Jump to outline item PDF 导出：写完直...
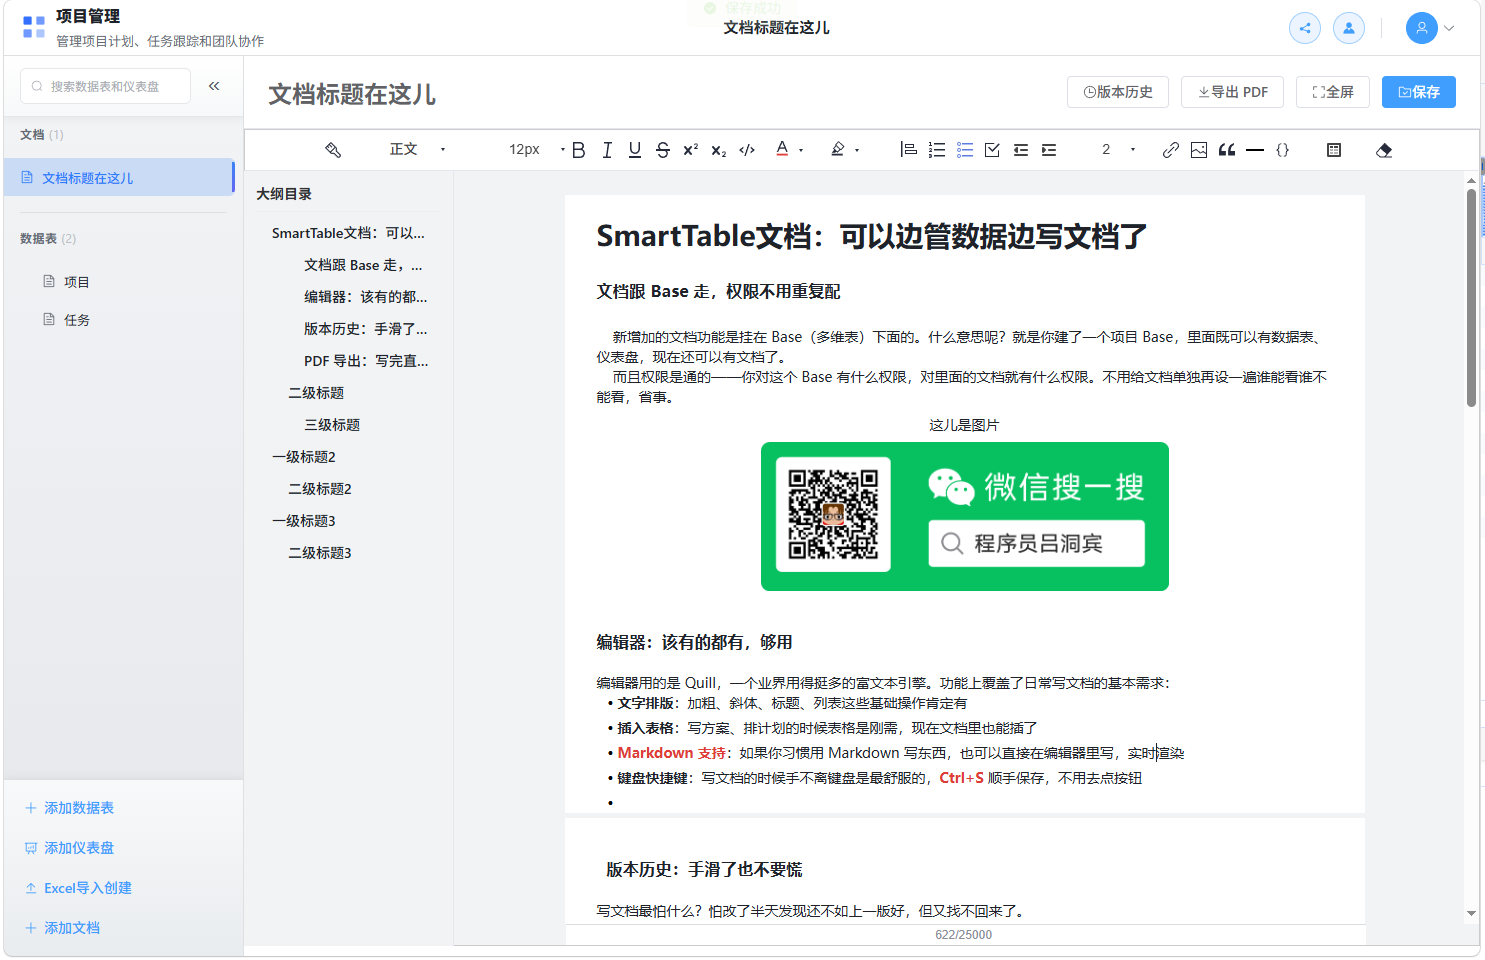 pyautogui.click(x=366, y=361)
